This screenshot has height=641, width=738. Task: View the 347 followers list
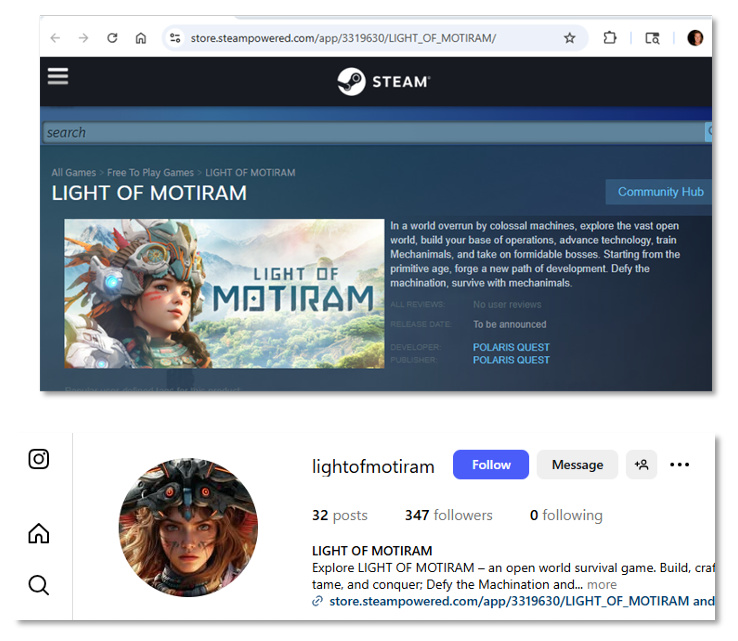point(449,515)
